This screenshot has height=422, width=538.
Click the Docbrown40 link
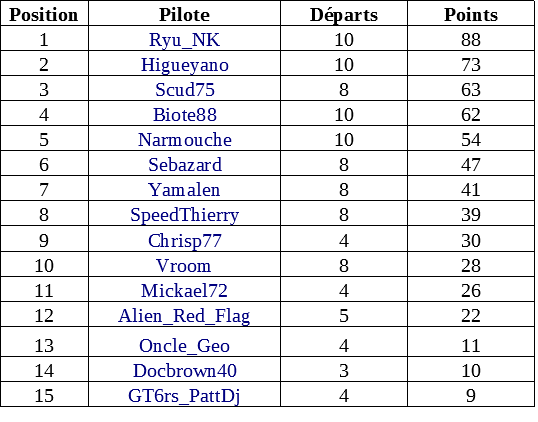tap(185, 371)
